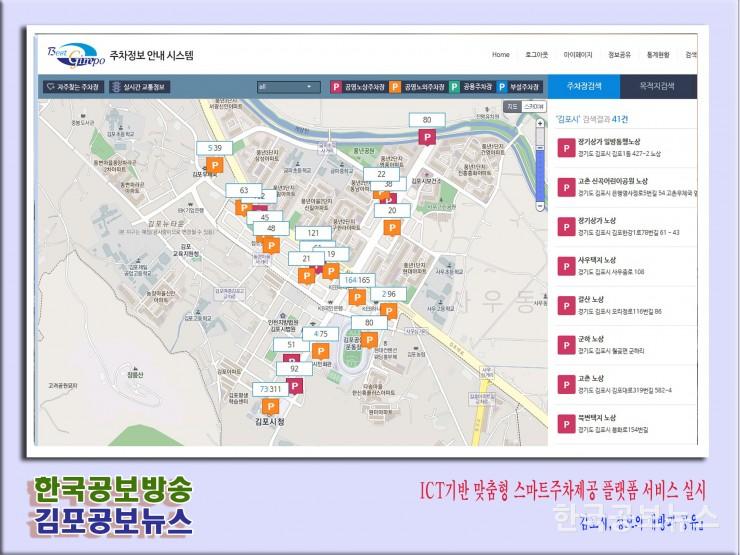Viewport: 740px width, 555px height.
Task: Click orange P marker under the 48 label
Action: [x=271, y=245]
